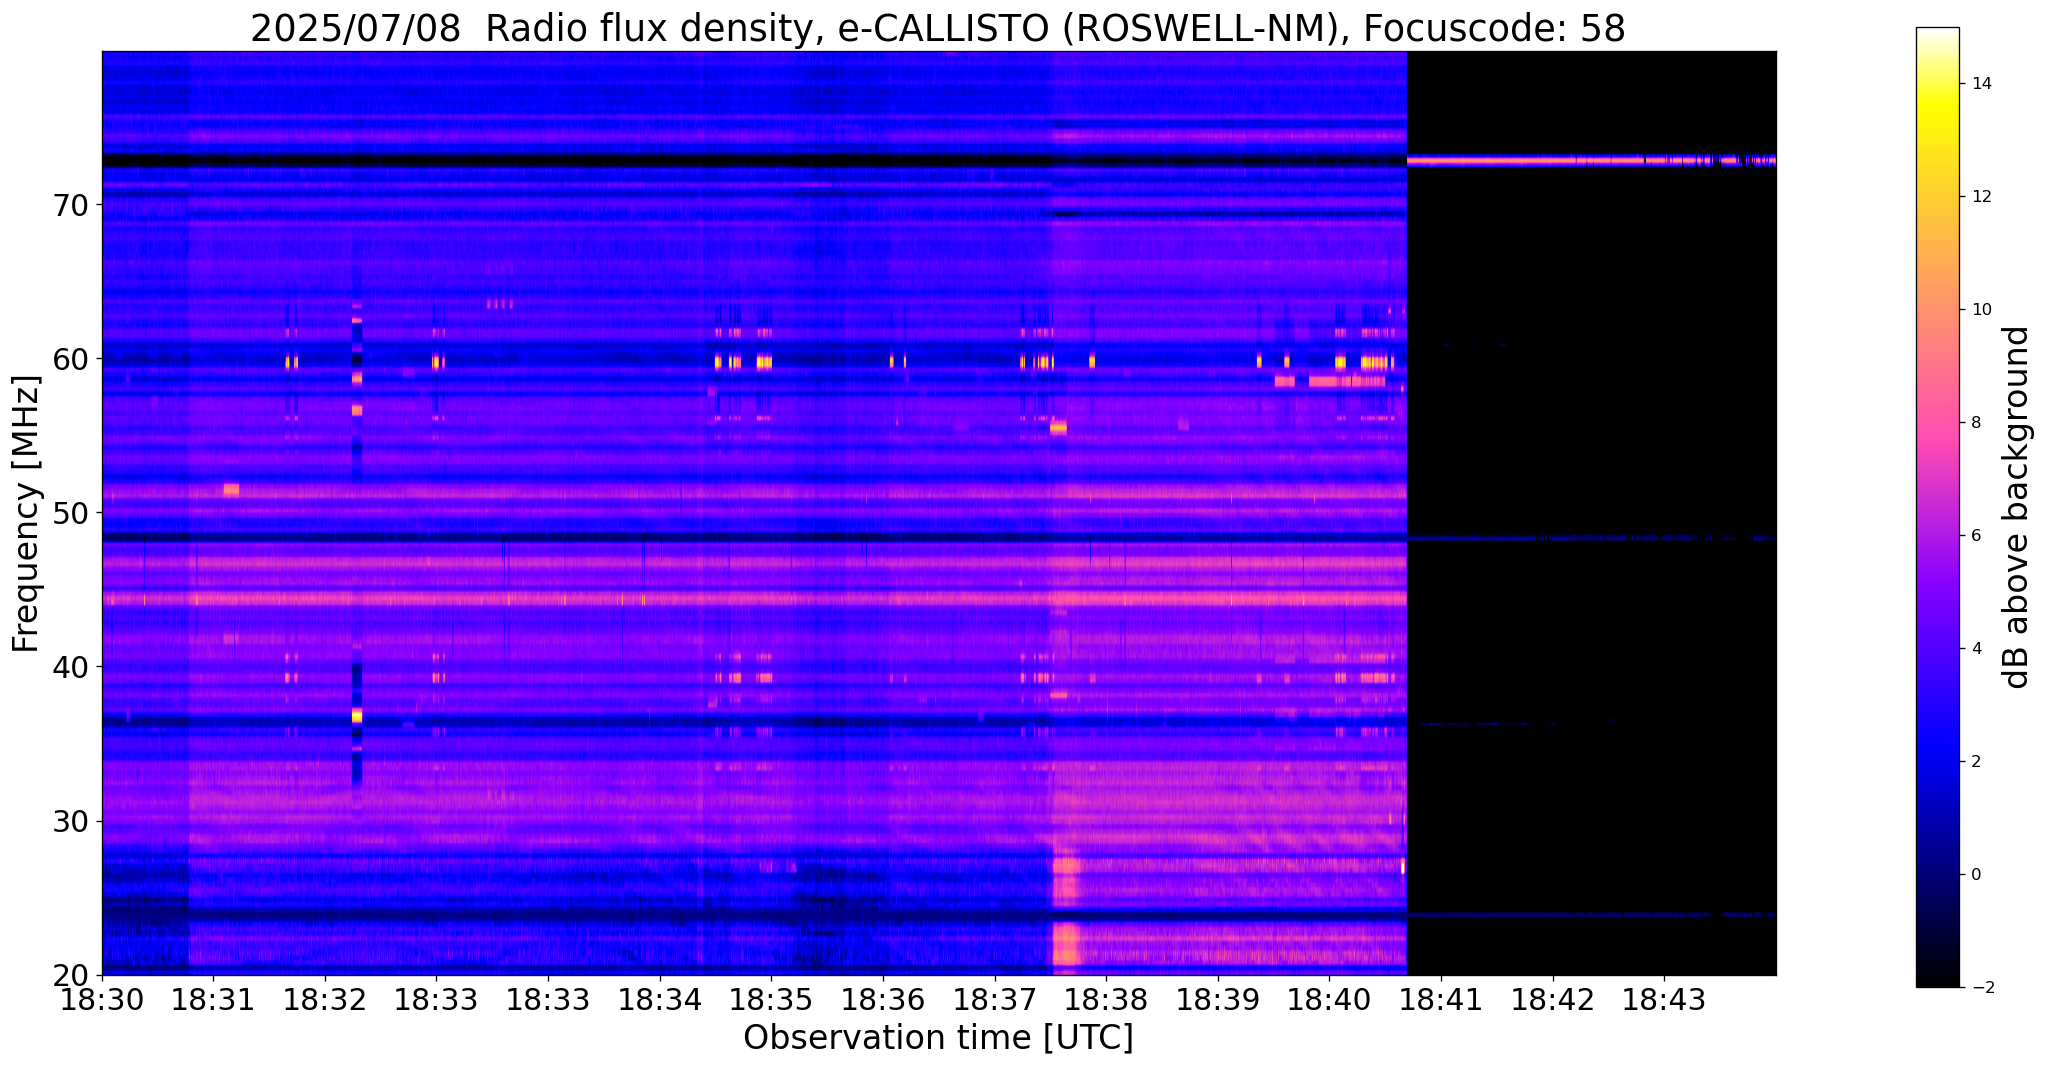Click the 18:41 time axis tick label

1441,999
